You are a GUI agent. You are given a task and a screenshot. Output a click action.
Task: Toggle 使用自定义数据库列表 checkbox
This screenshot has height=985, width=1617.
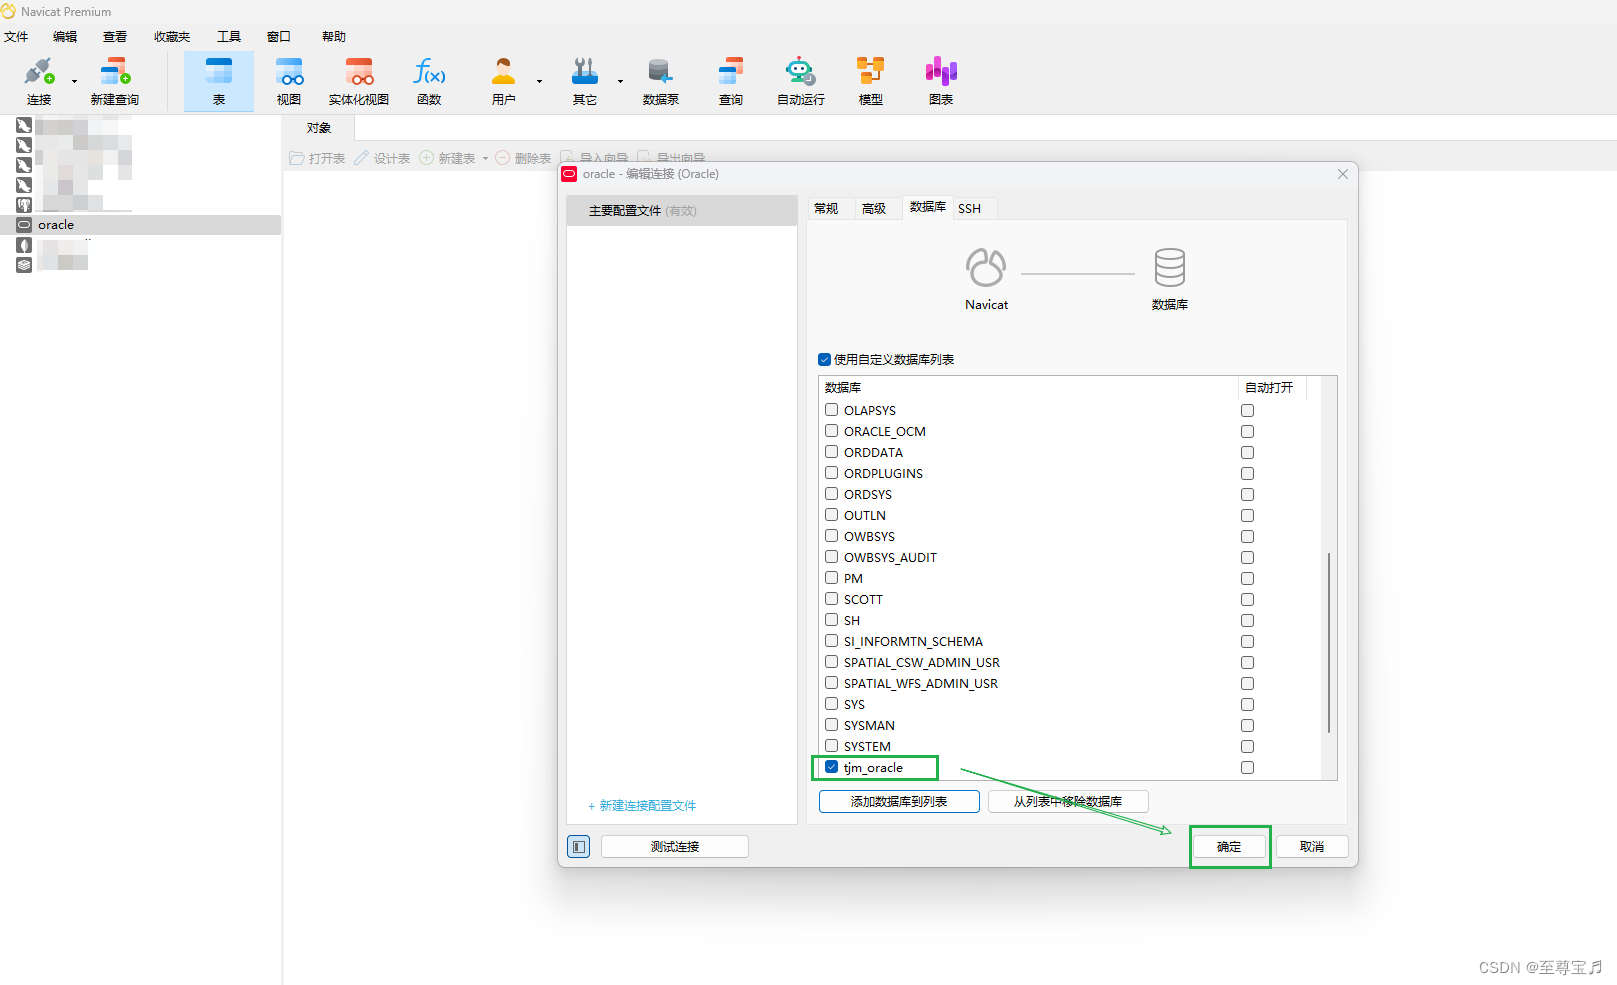pos(825,360)
